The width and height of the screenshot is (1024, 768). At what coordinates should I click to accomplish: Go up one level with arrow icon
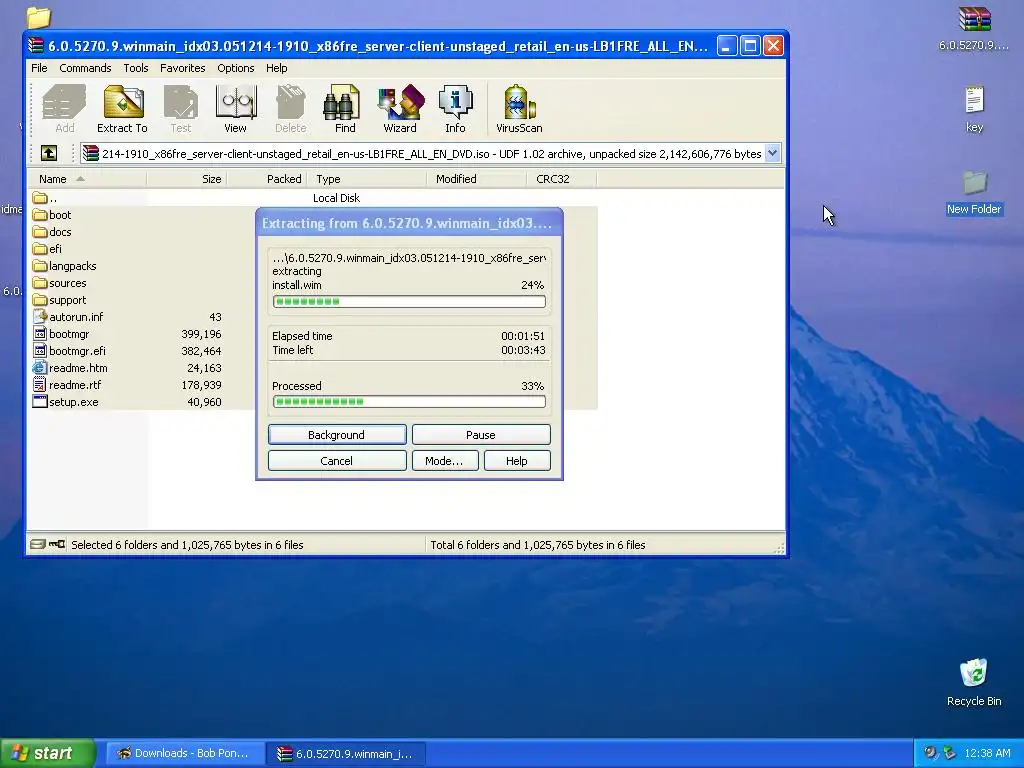tap(49, 153)
